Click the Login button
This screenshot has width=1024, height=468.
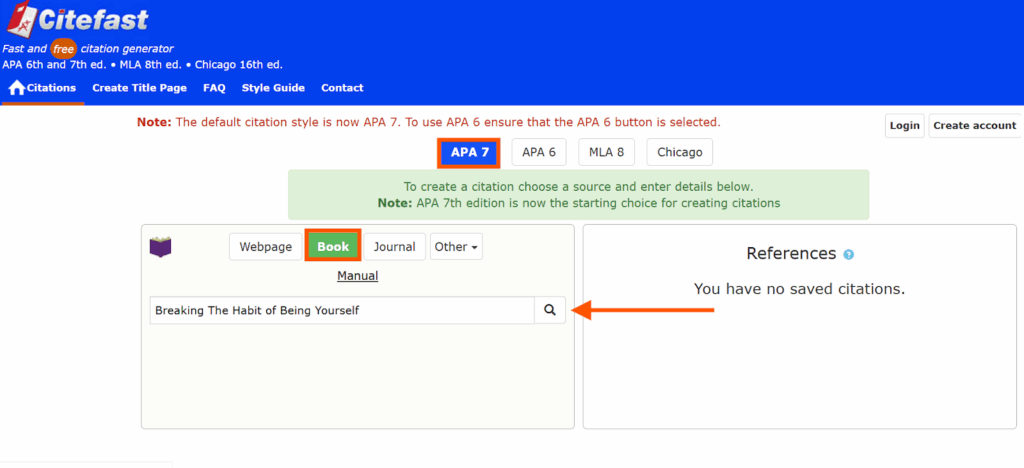coord(904,125)
